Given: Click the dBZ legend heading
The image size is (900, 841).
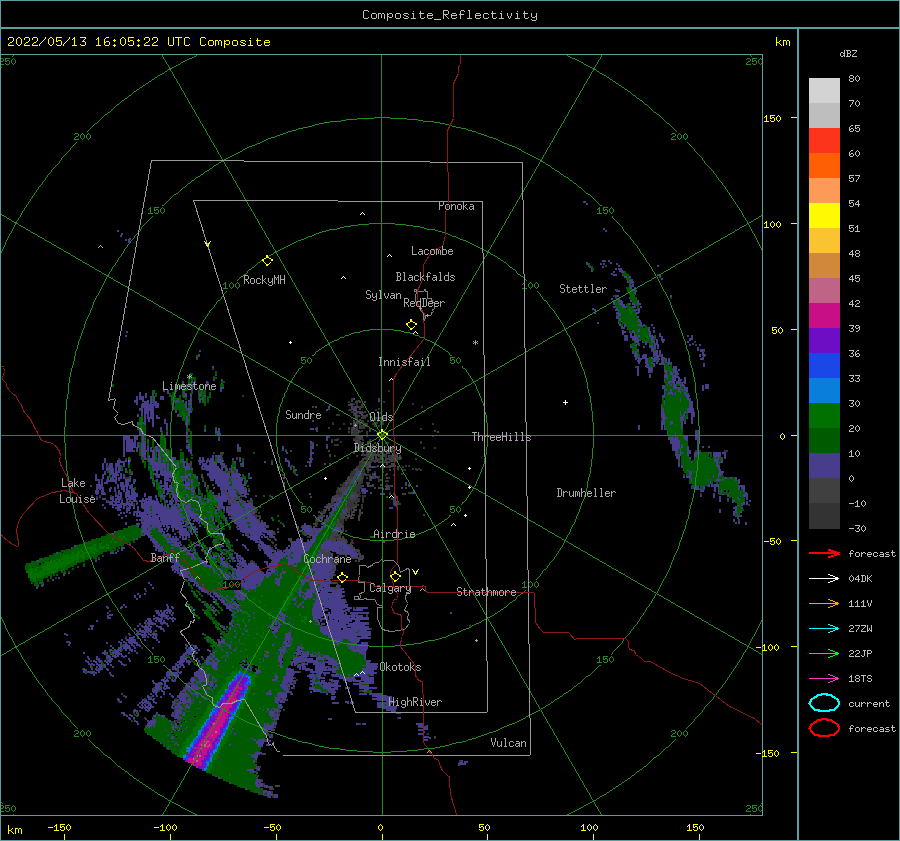Looking at the screenshot, I should click(848, 54).
